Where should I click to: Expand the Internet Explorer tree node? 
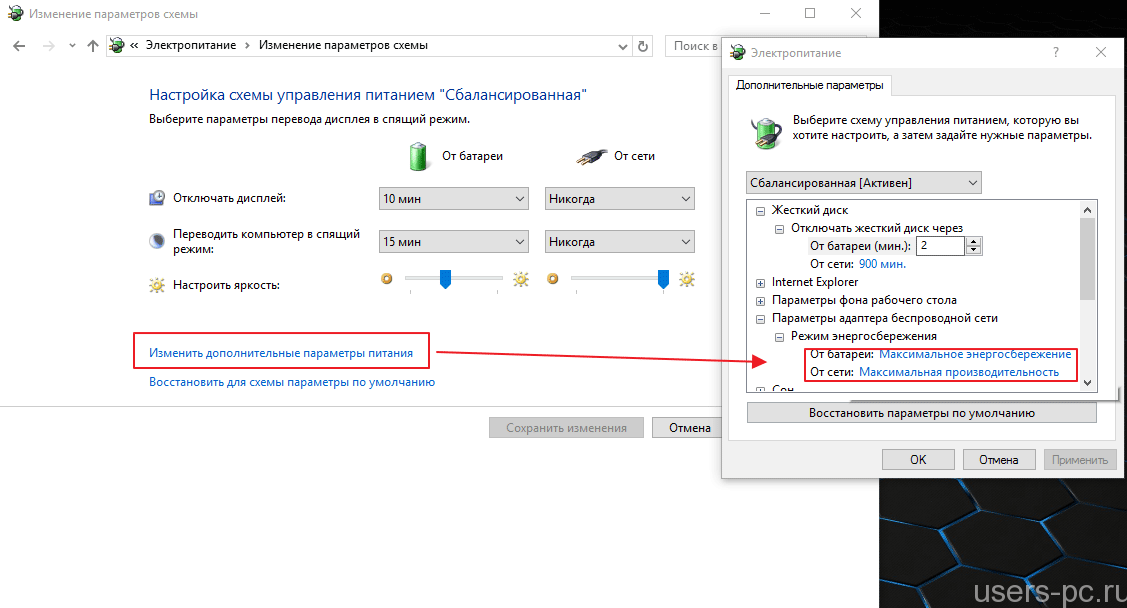(x=760, y=282)
